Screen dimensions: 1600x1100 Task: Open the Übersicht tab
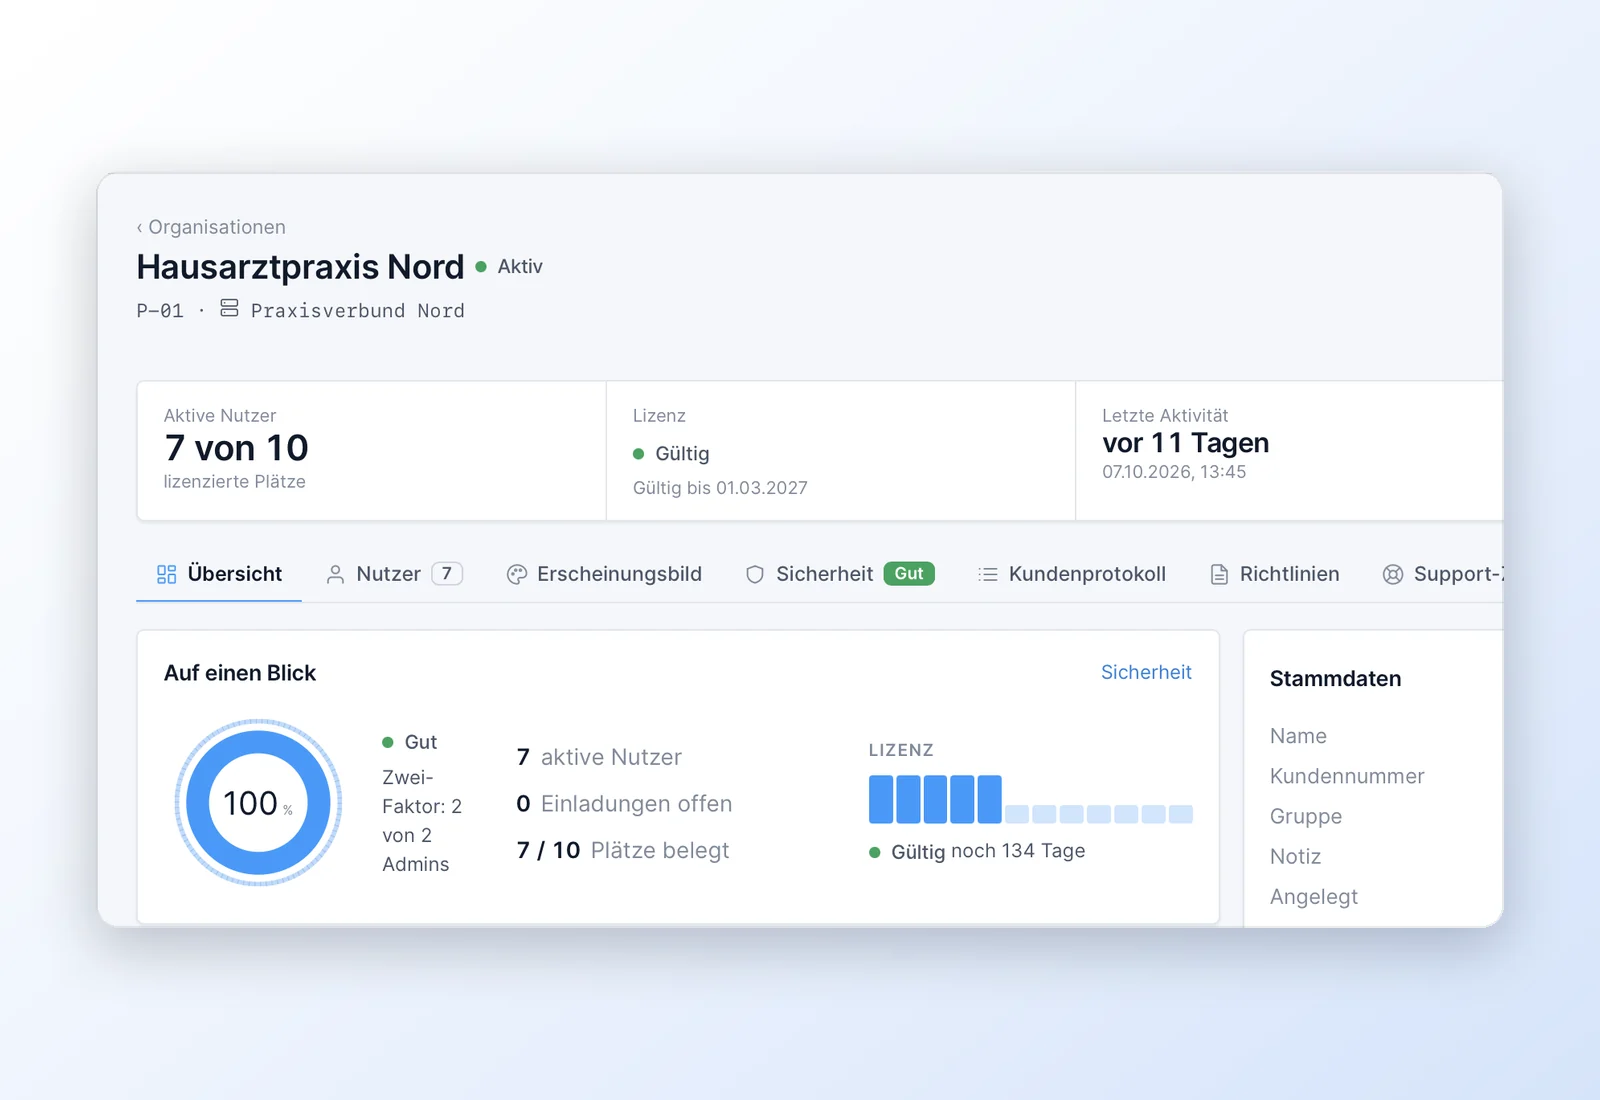tap(219, 574)
